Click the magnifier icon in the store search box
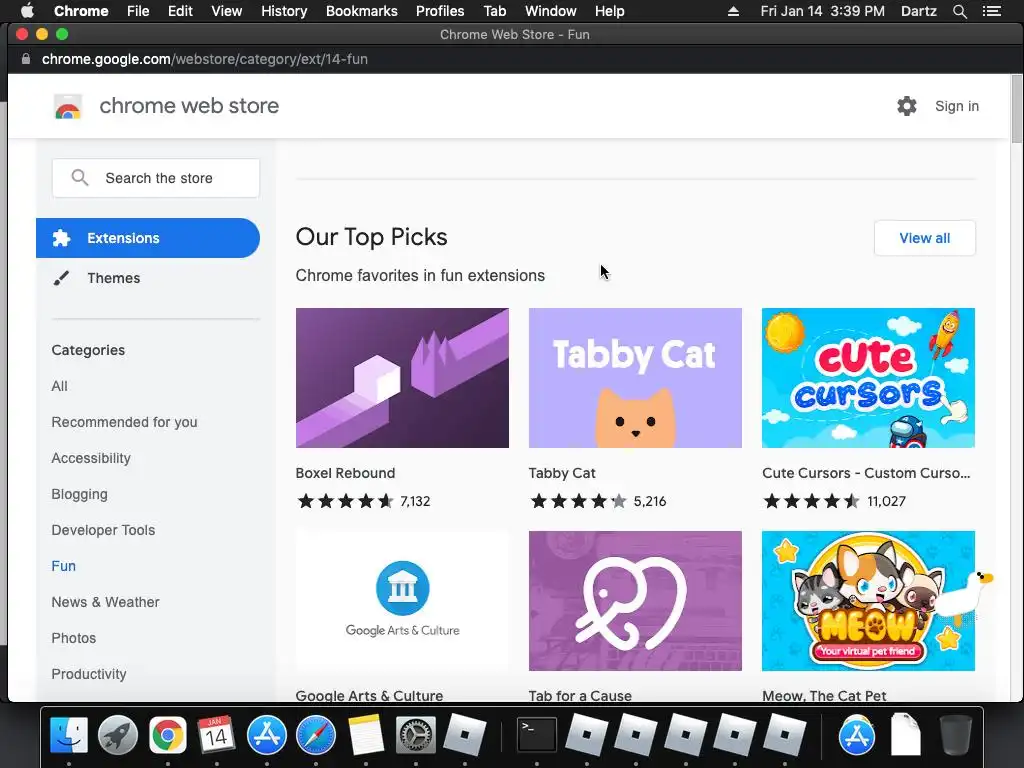Viewport: 1024px width, 768px height. click(x=80, y=178)
